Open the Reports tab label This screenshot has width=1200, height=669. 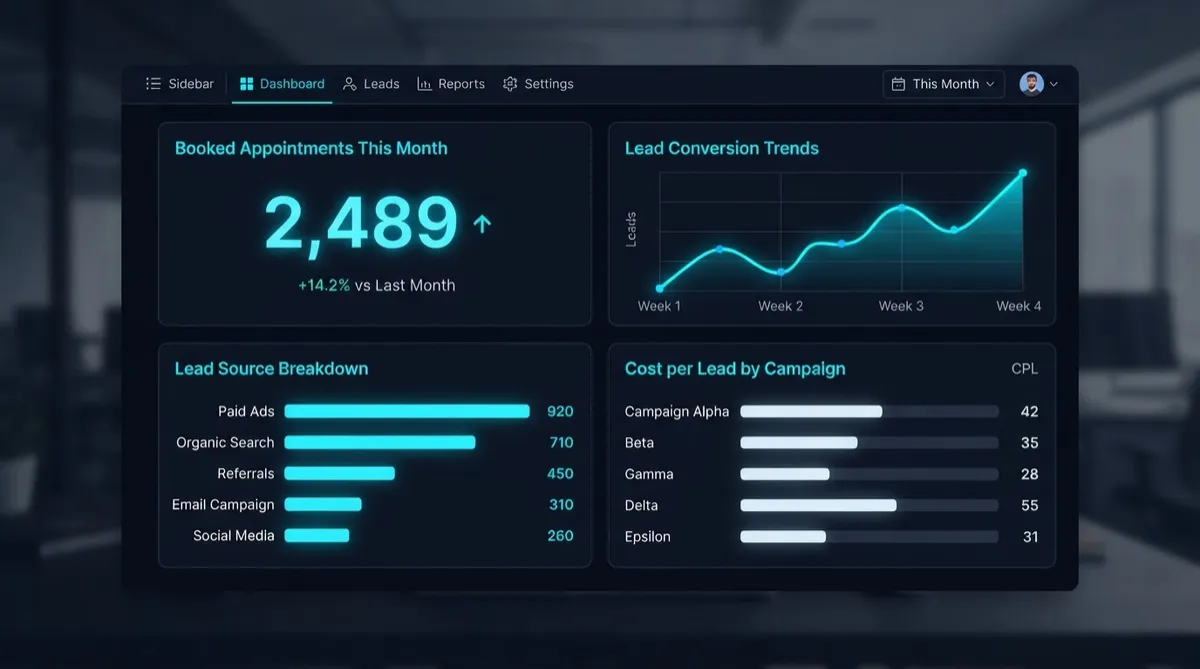pos(461,84)
